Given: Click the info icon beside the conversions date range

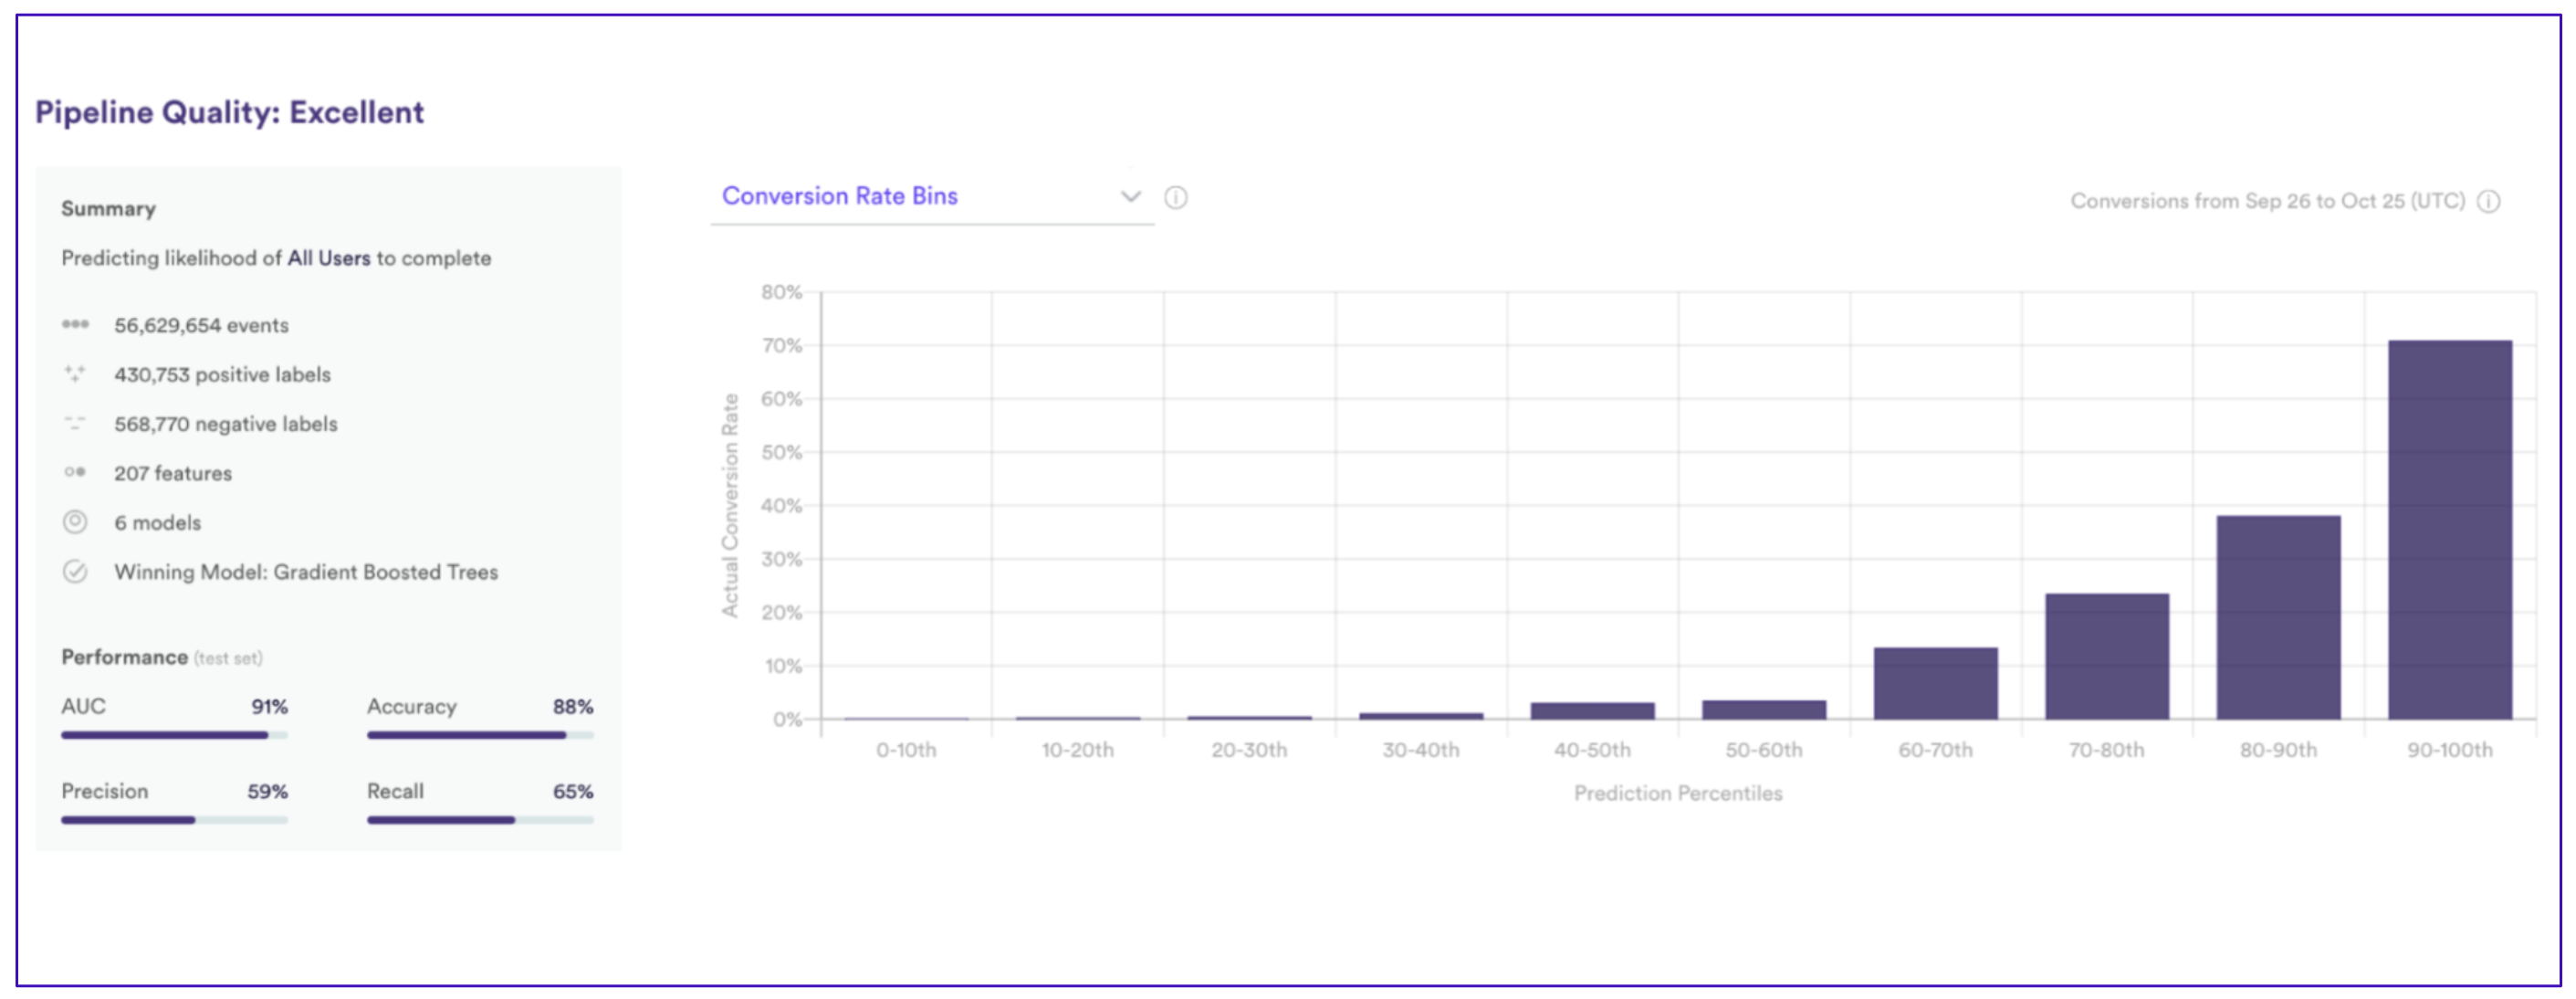Looking at the screenshot, I should [x=2489, y=201].
